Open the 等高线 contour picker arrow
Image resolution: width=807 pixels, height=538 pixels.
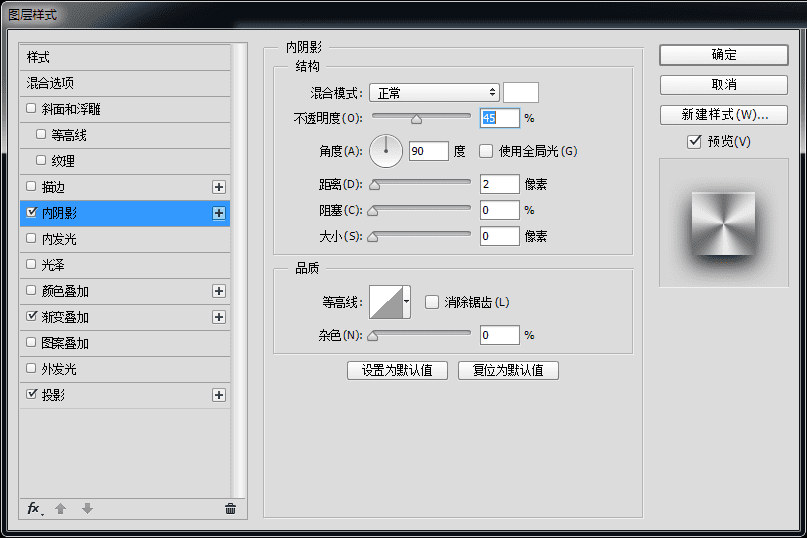[407, 302]
